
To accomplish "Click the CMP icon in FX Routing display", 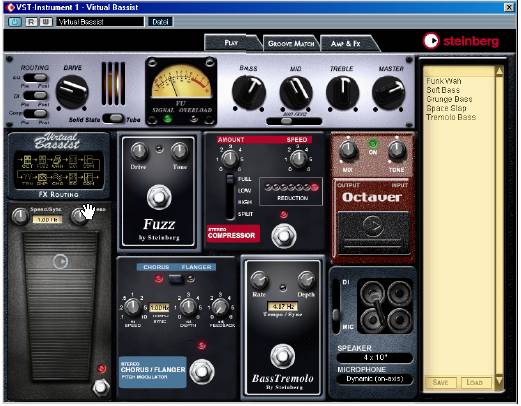I will [42, 179].
